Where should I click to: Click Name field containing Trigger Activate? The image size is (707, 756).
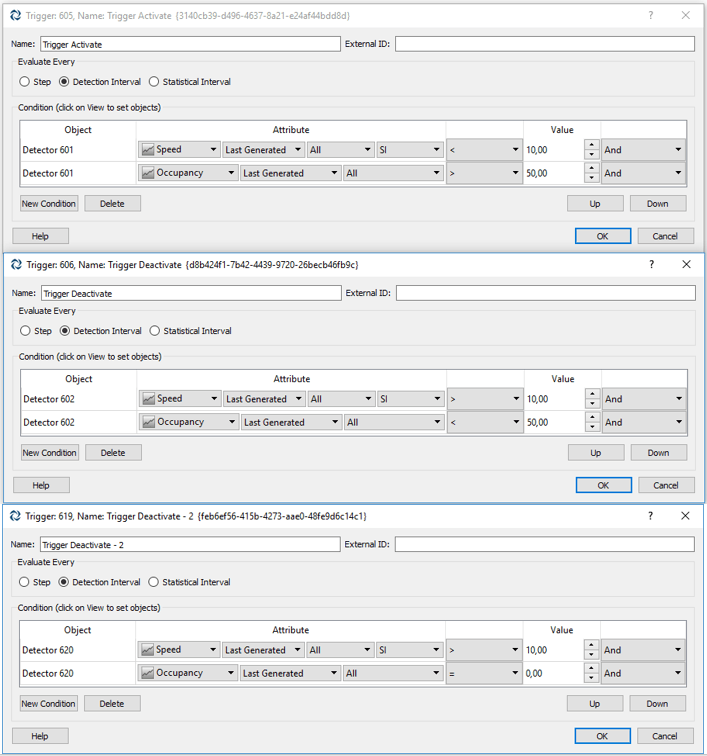click(x=190, y=44)
